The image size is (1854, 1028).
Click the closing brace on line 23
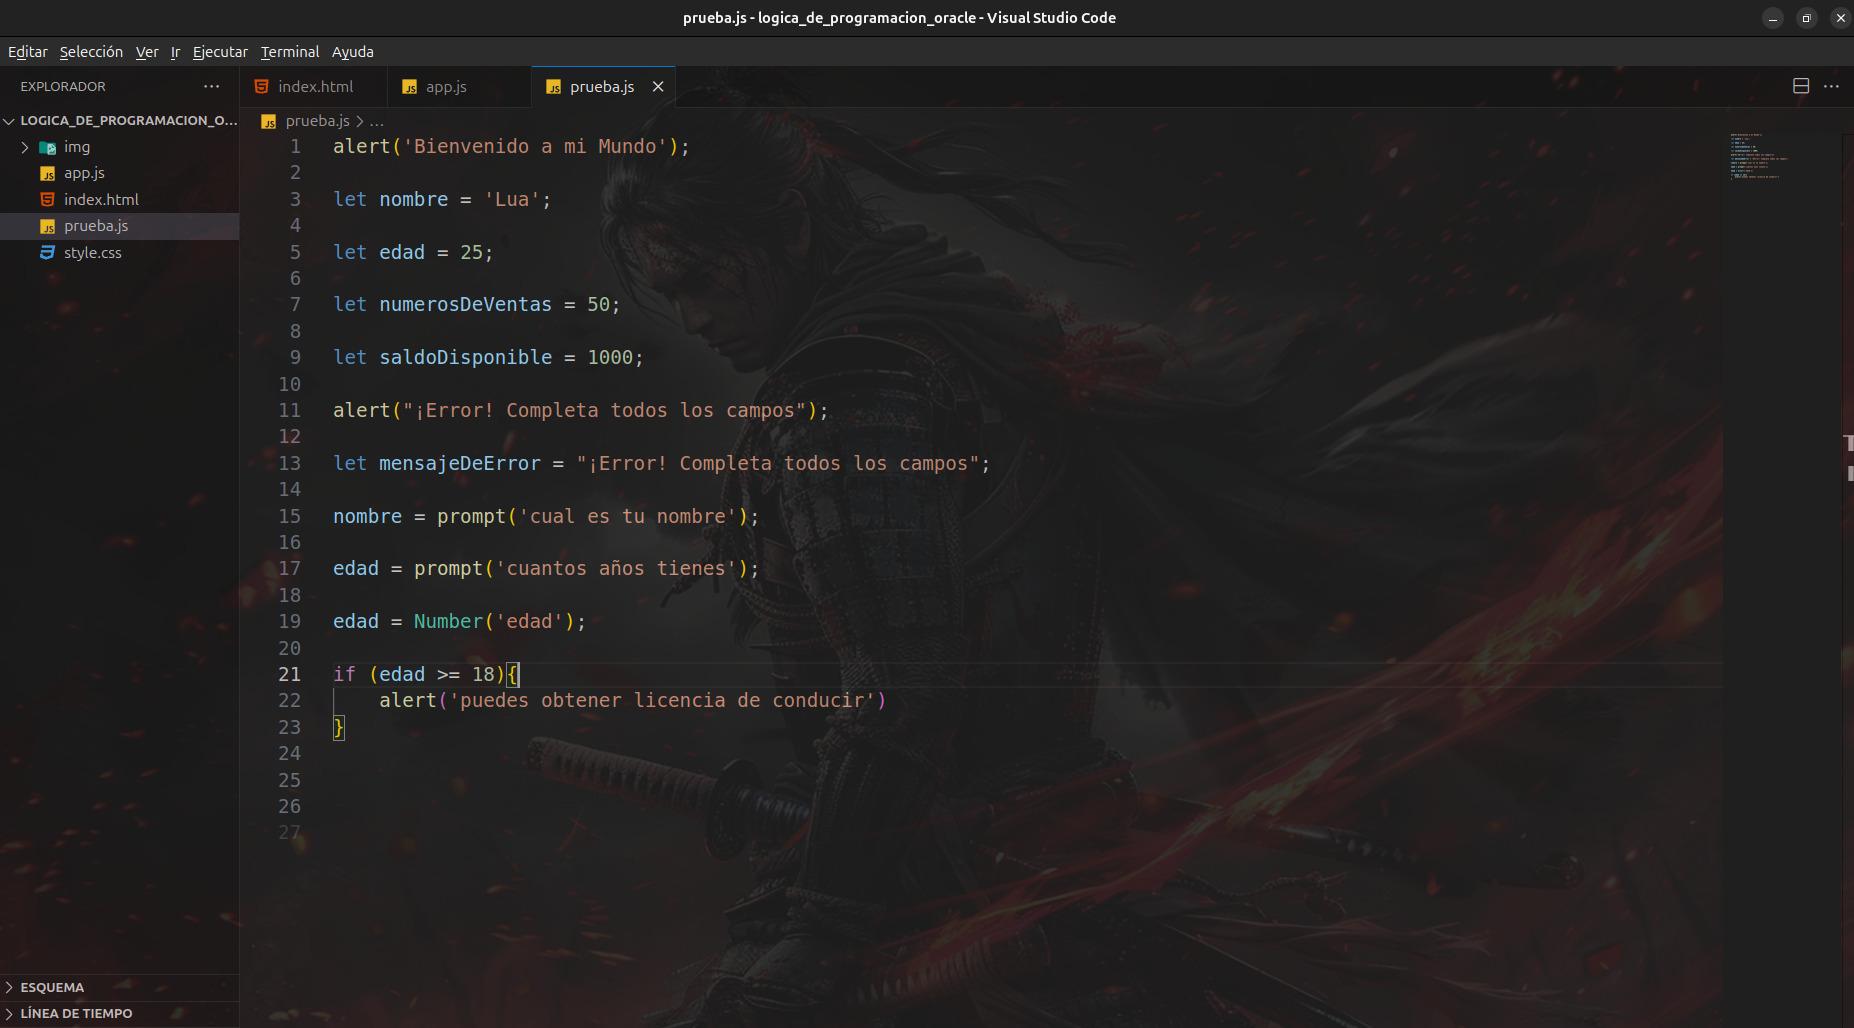[x=339, y=727]
